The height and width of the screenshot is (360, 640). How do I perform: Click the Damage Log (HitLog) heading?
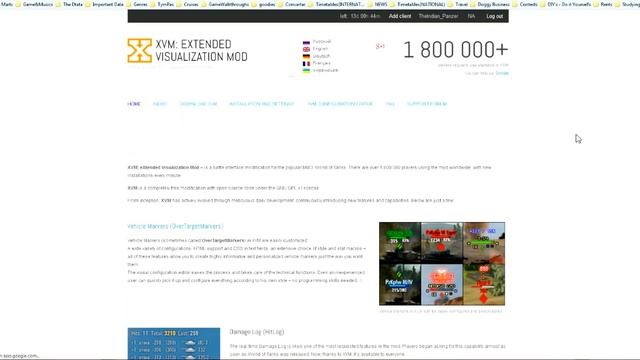click(x=257, y=332)
